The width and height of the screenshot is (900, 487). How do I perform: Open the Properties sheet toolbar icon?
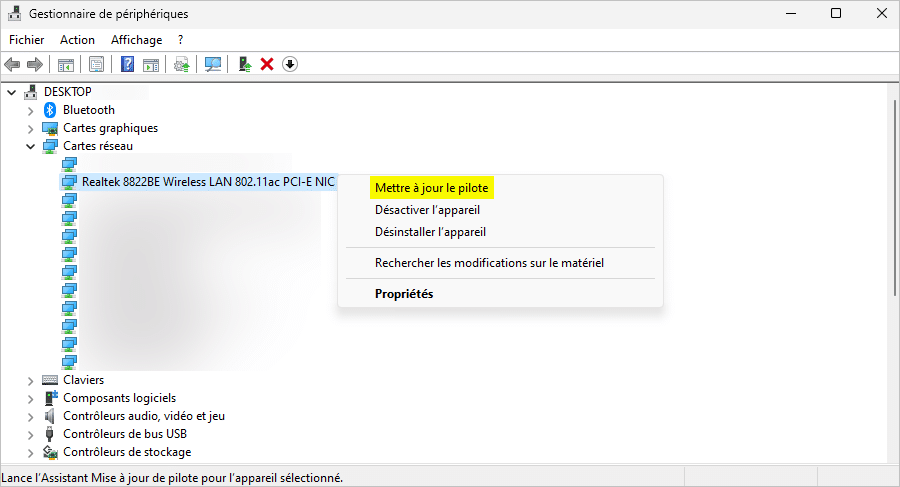96,64
